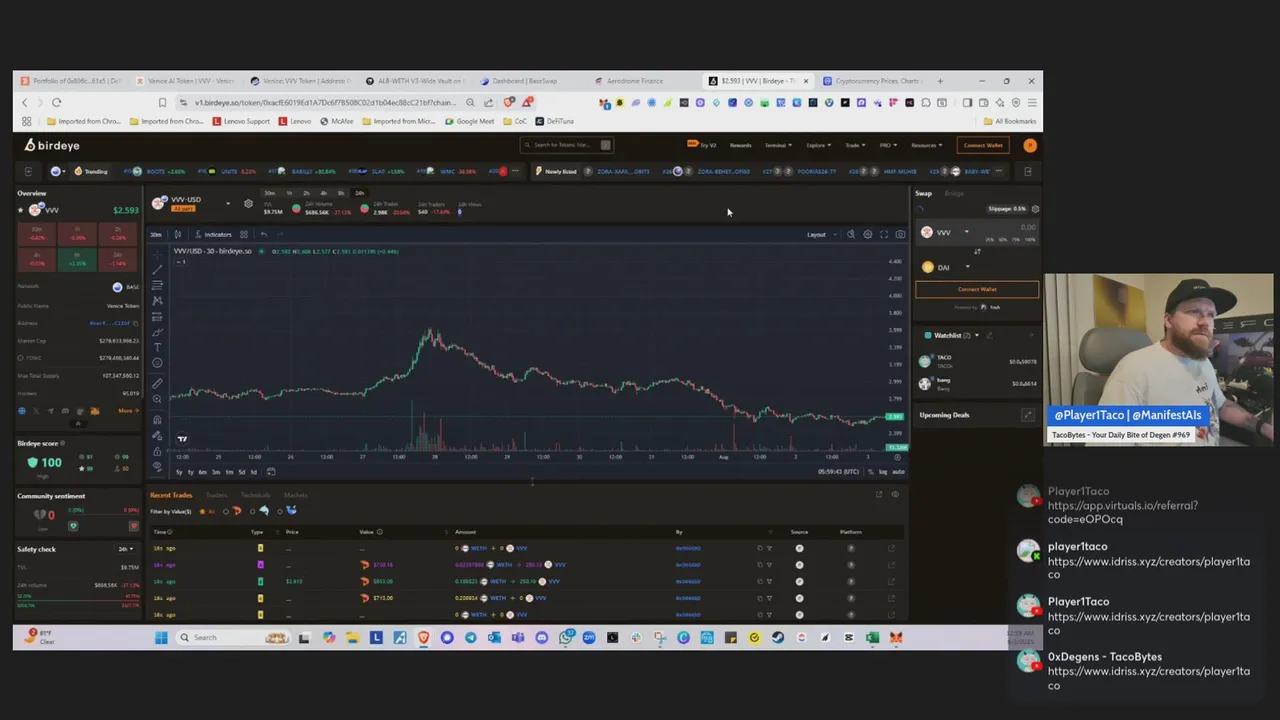Take chart snapshot with camera icon
This screenshot has width=1280, height=720.
(x=900, y=235)
